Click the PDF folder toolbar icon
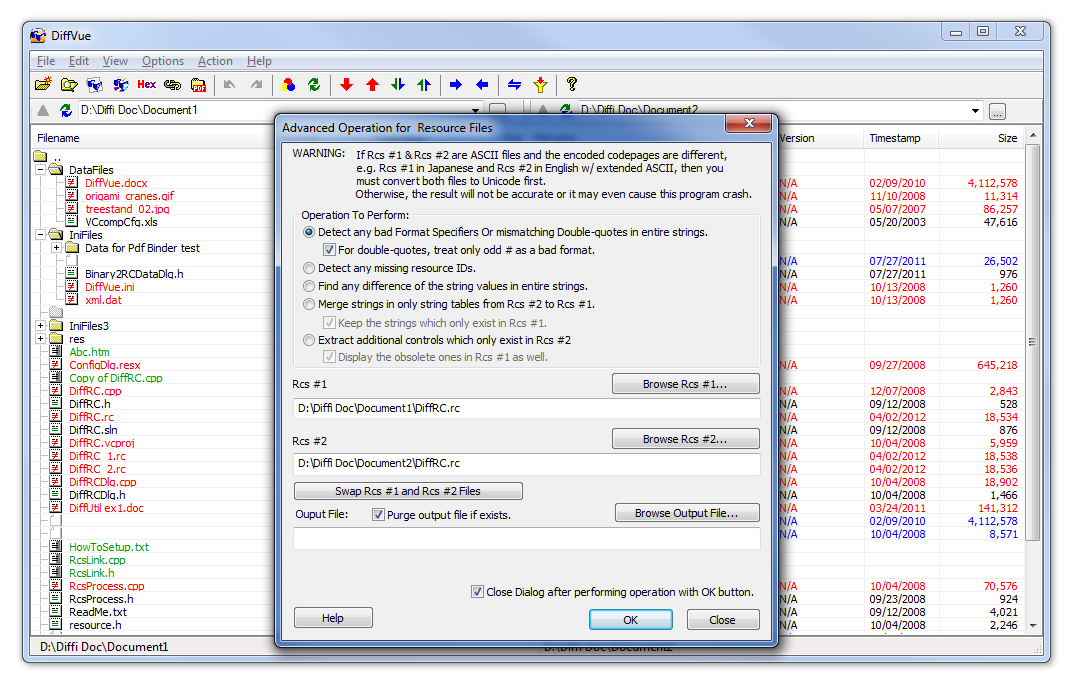This screenshot has height=683, width=1075. [x=199, y=84]
